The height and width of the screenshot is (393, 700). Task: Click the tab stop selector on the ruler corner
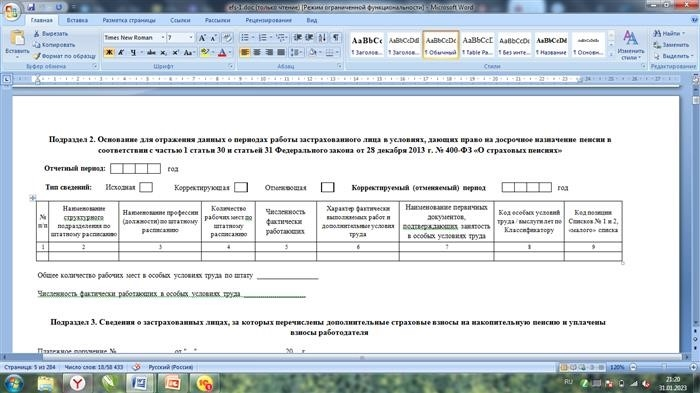tap(6, 79)
